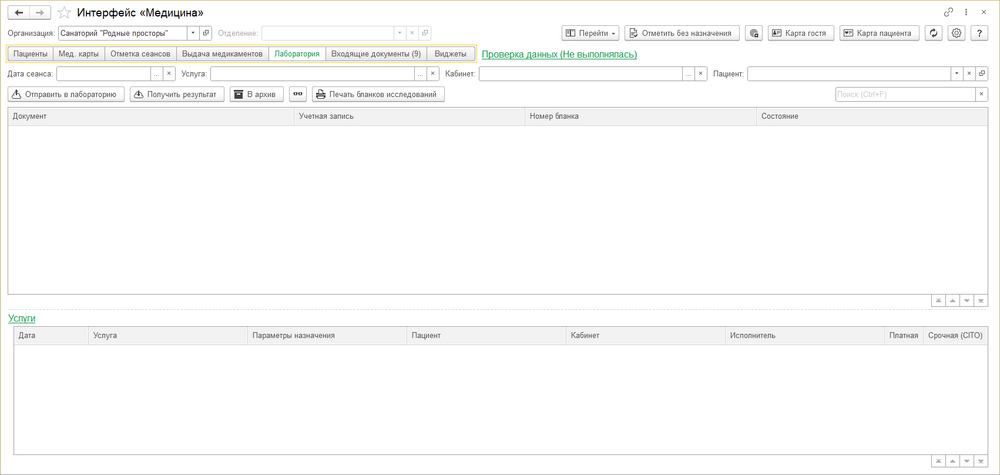Clear the Услуга field with its X

(433, 74)
